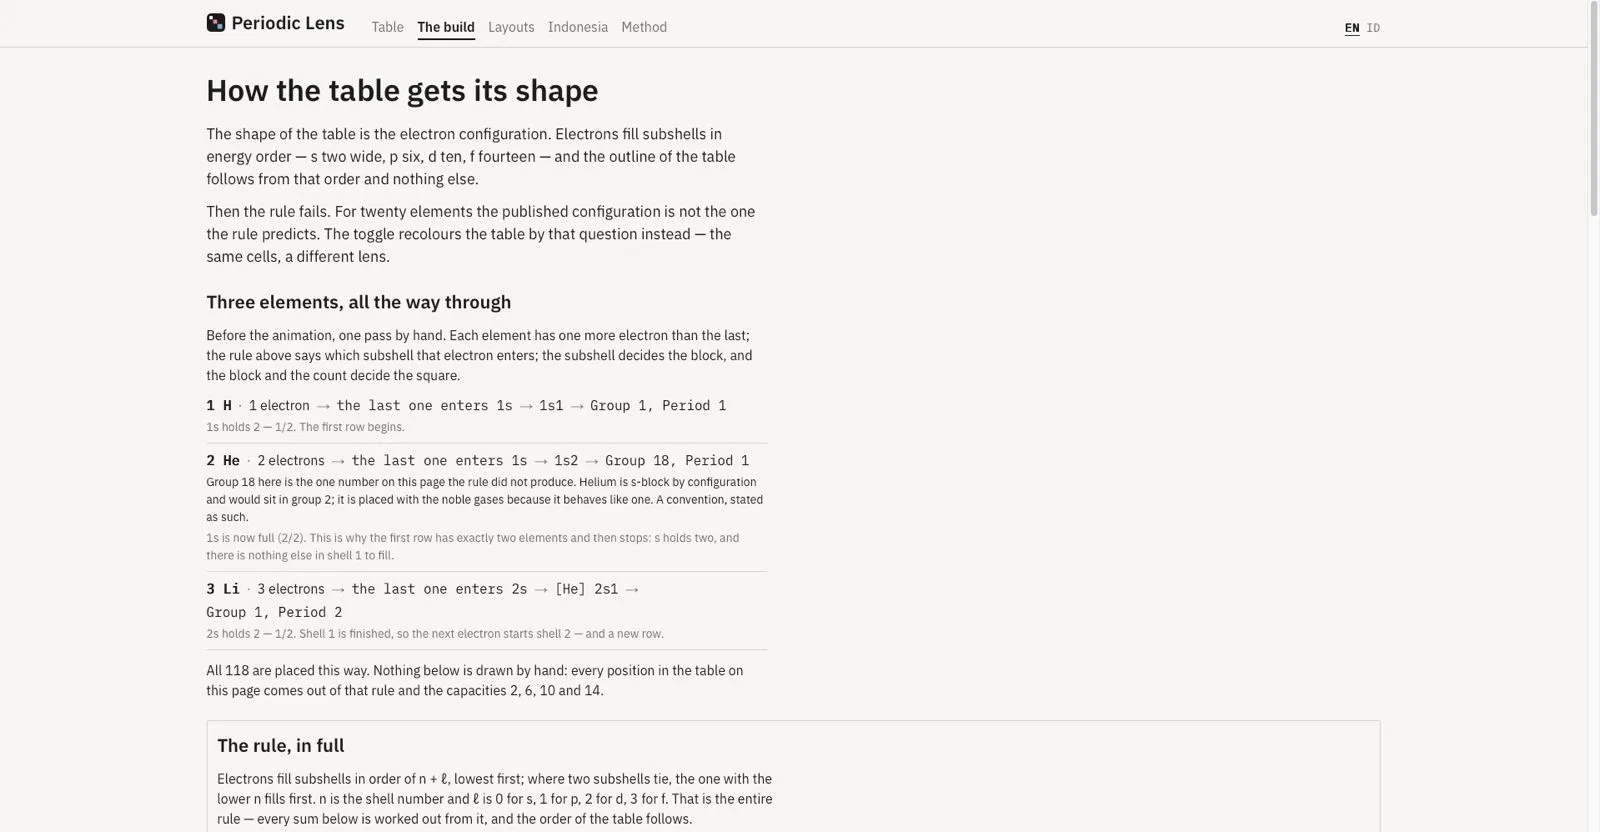Click the Helium Group 18 convention note

[485, 500]
